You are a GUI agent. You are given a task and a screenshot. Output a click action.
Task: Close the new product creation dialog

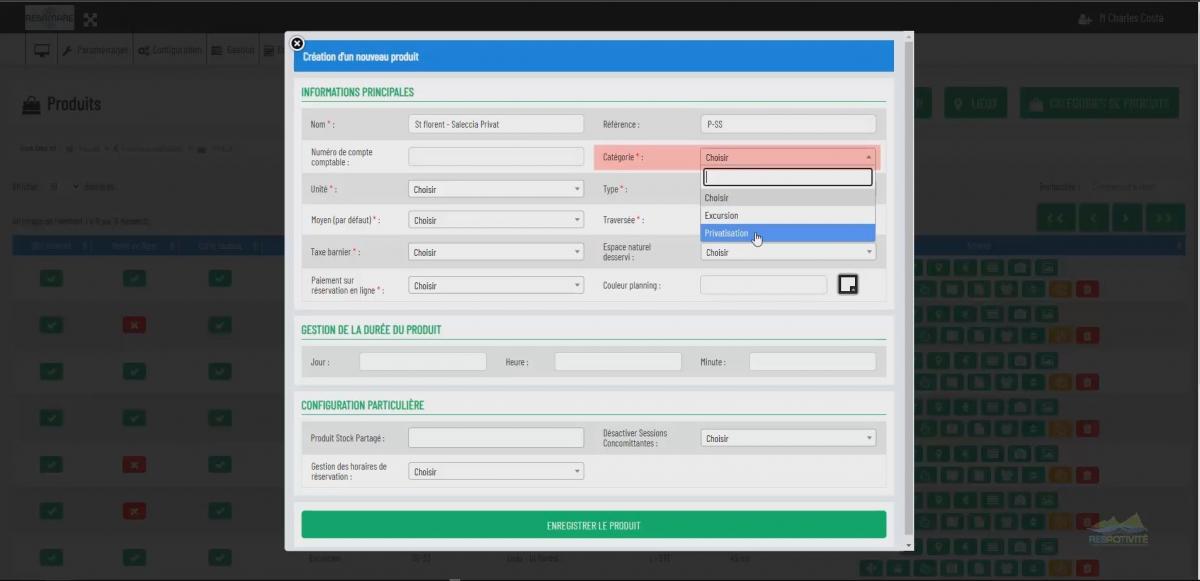point(297,44)
